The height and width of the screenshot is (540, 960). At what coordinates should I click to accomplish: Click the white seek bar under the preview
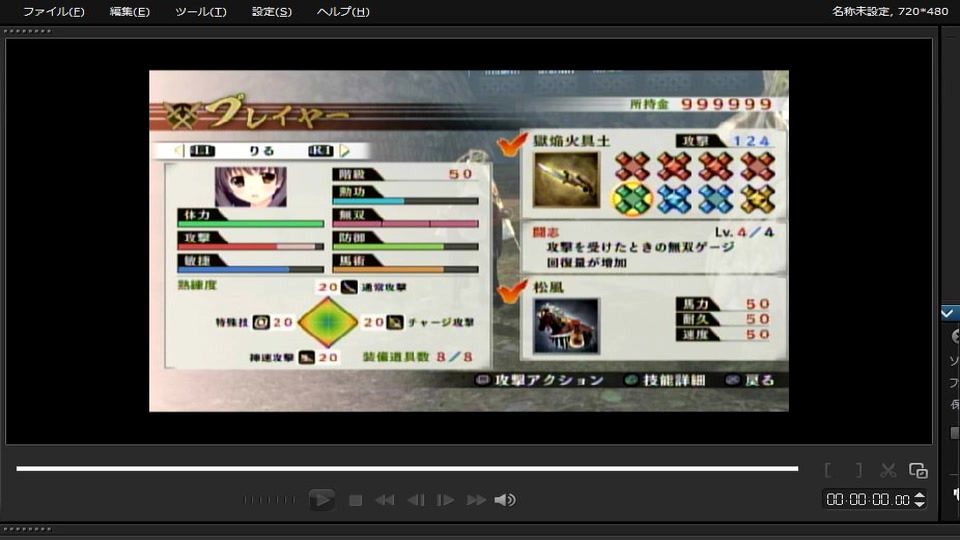pyautogui.click(x=407, y=468)
